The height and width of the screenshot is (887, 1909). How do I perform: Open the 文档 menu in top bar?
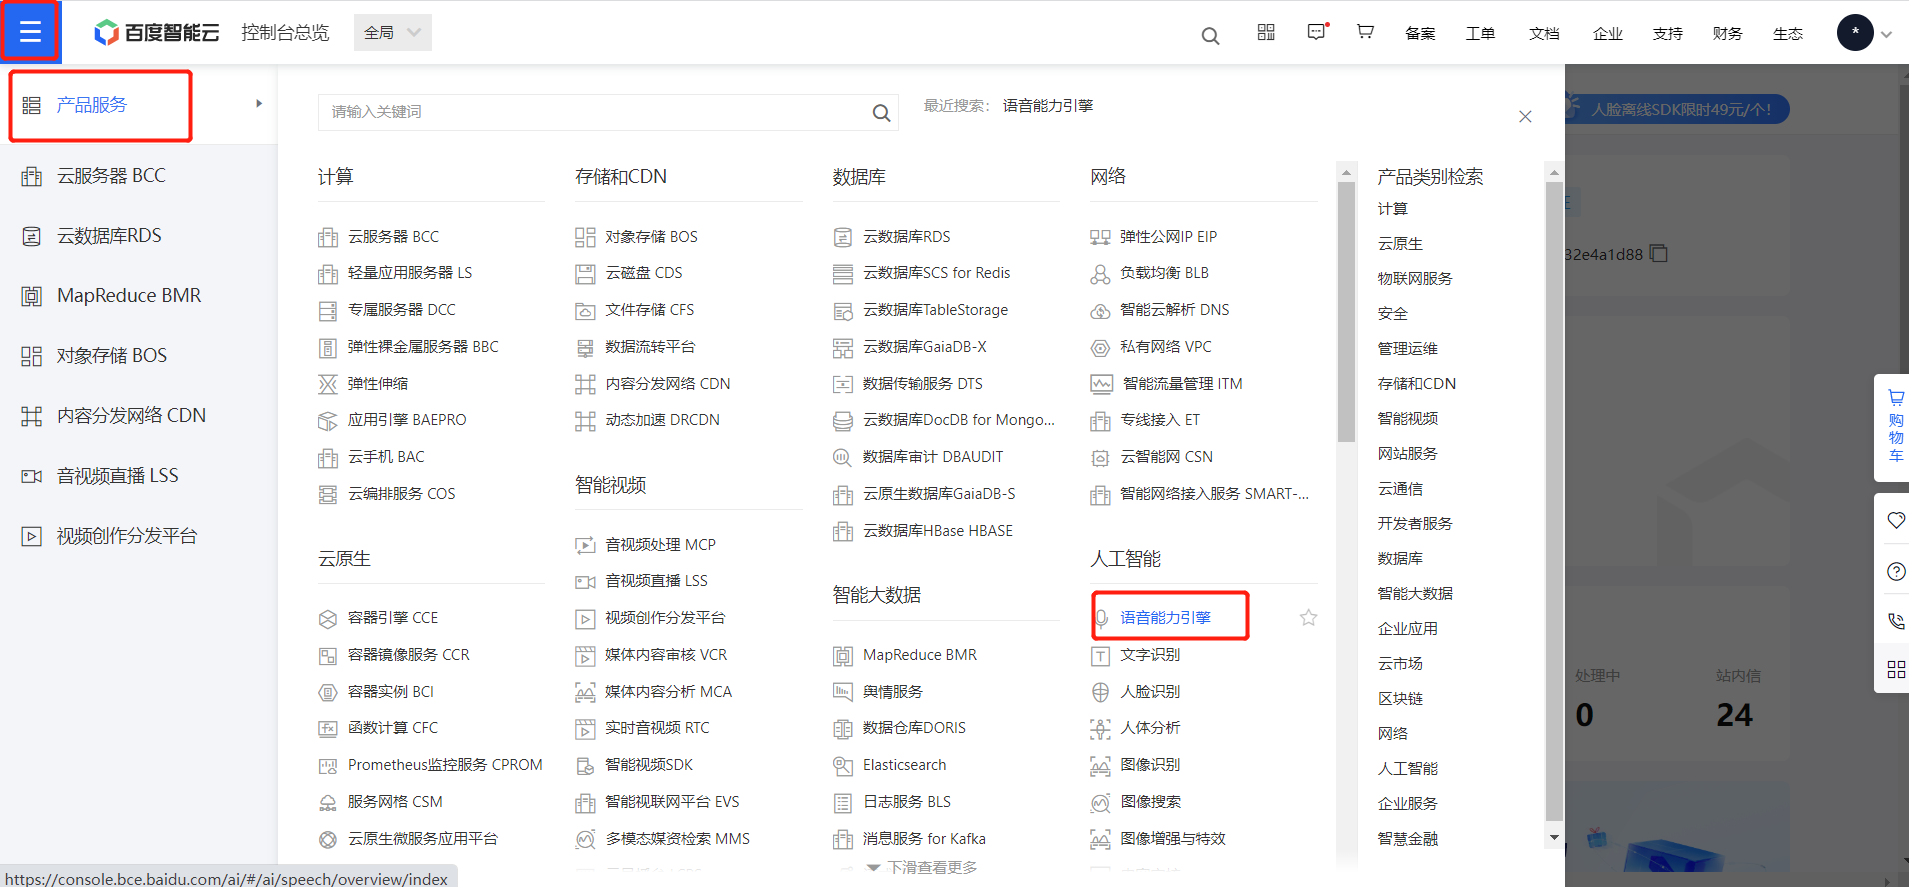pos(1544,33)
